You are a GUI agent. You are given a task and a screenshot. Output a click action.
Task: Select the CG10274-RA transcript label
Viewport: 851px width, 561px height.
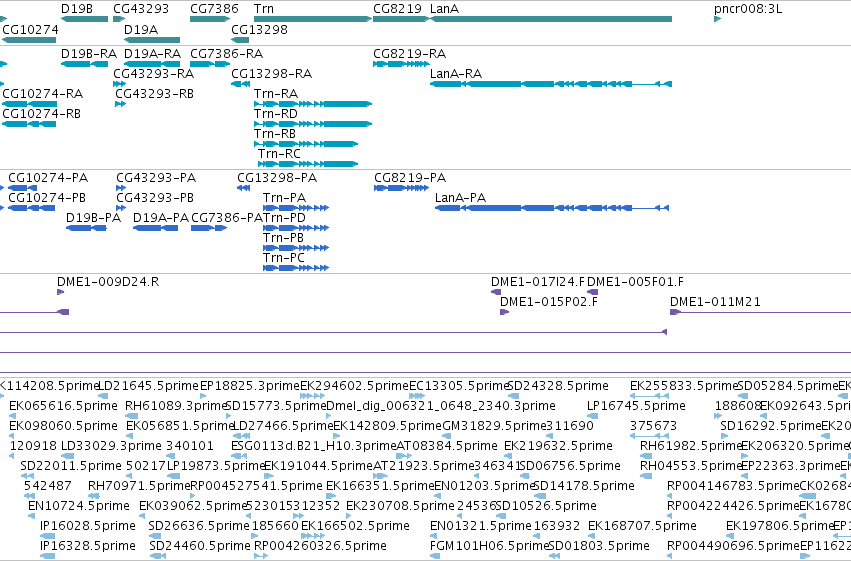point(42,94)
